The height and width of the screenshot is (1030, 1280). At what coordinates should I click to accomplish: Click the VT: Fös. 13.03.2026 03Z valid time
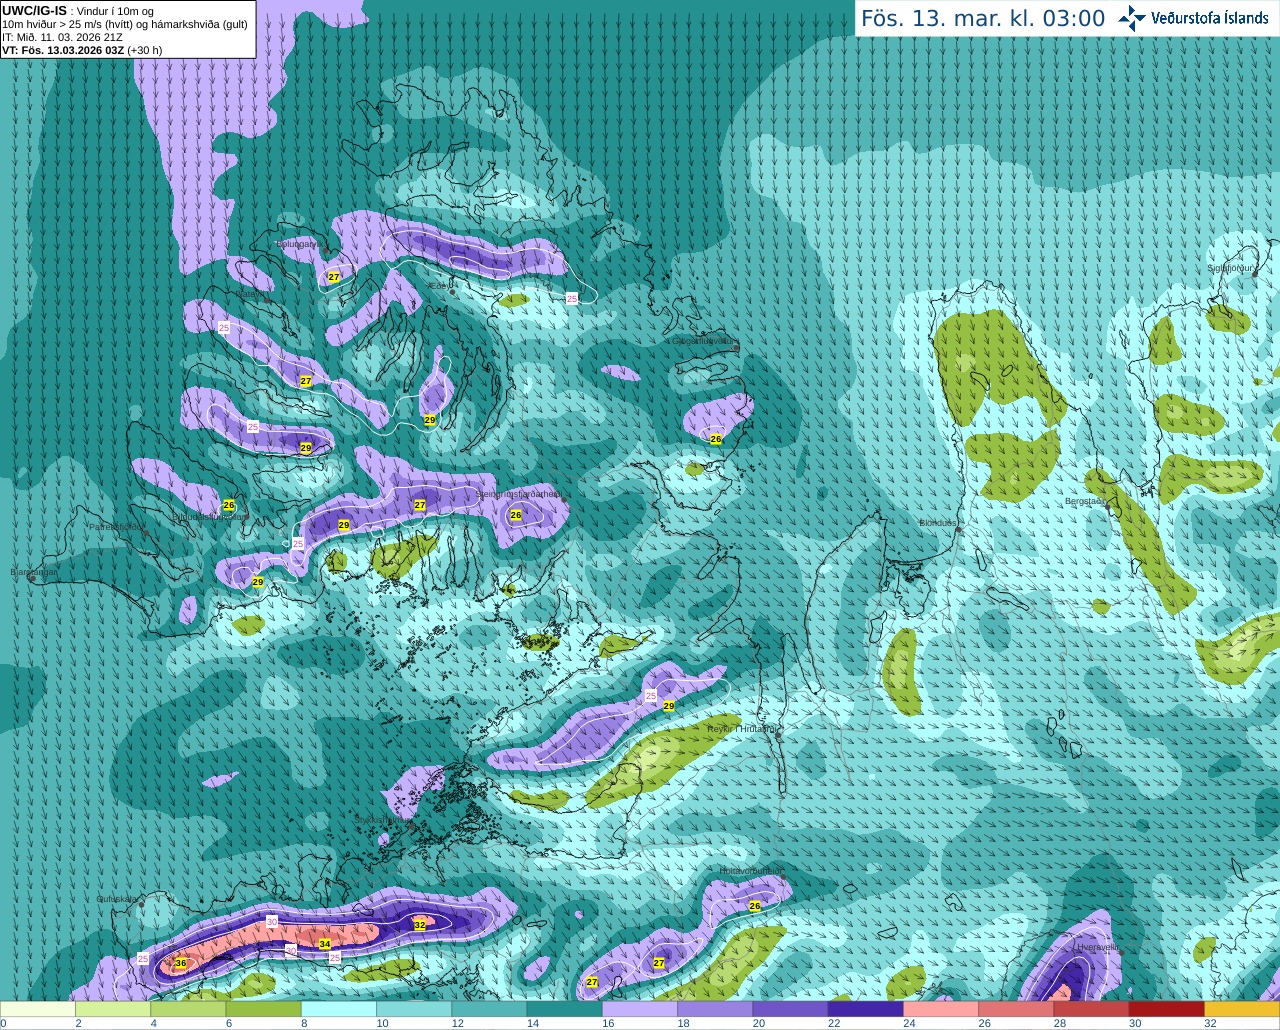64,50
